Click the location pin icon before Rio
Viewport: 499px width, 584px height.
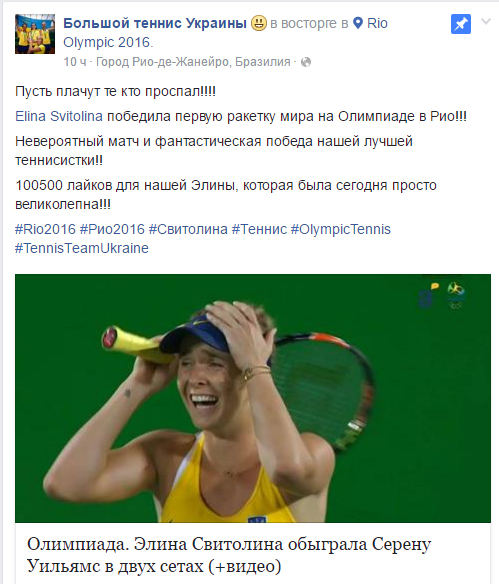(x=358, y=23)
